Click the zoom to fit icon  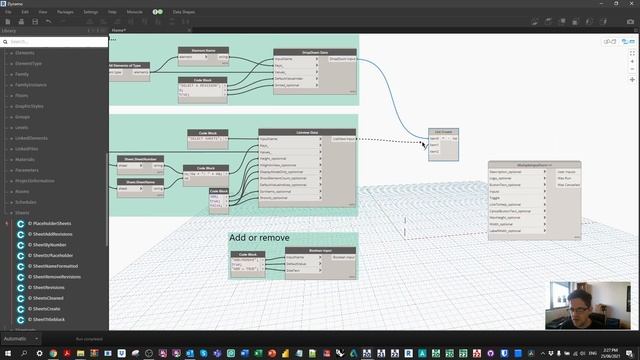632,53
